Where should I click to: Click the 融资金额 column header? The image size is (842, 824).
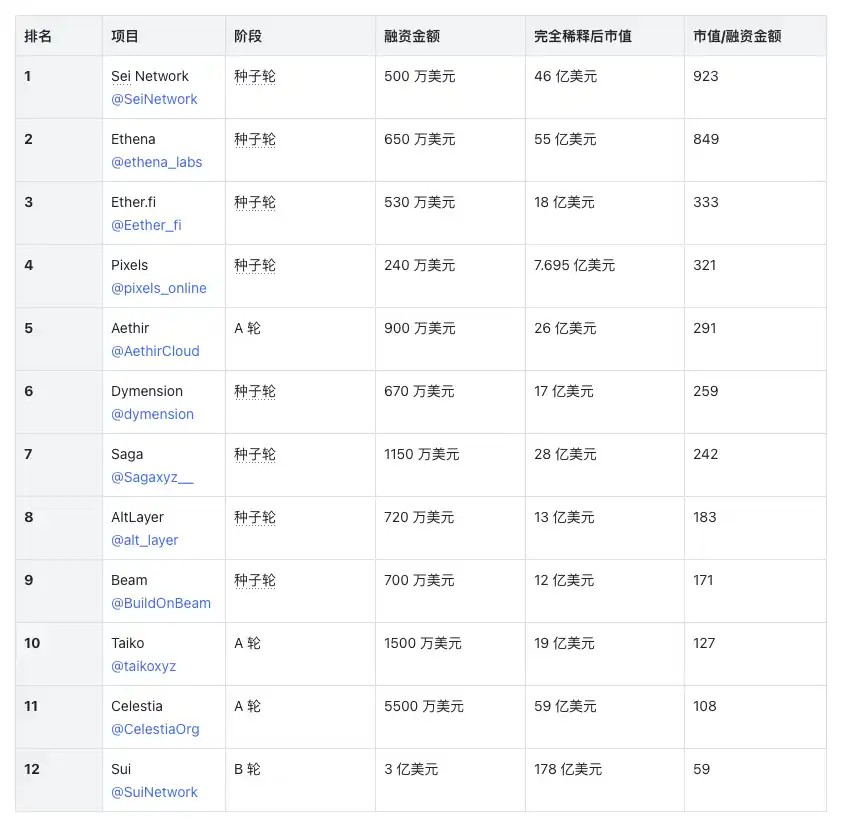pos(411,36)
